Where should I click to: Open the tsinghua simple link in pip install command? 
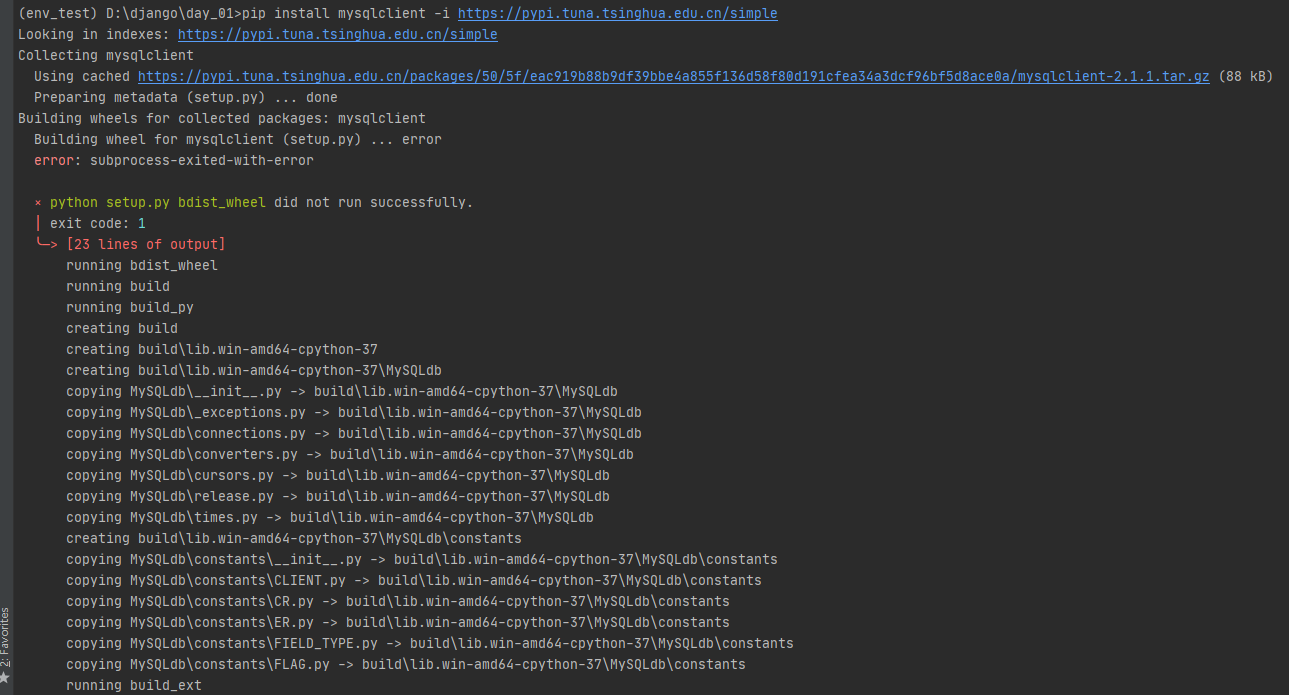[x=617, y=13]
